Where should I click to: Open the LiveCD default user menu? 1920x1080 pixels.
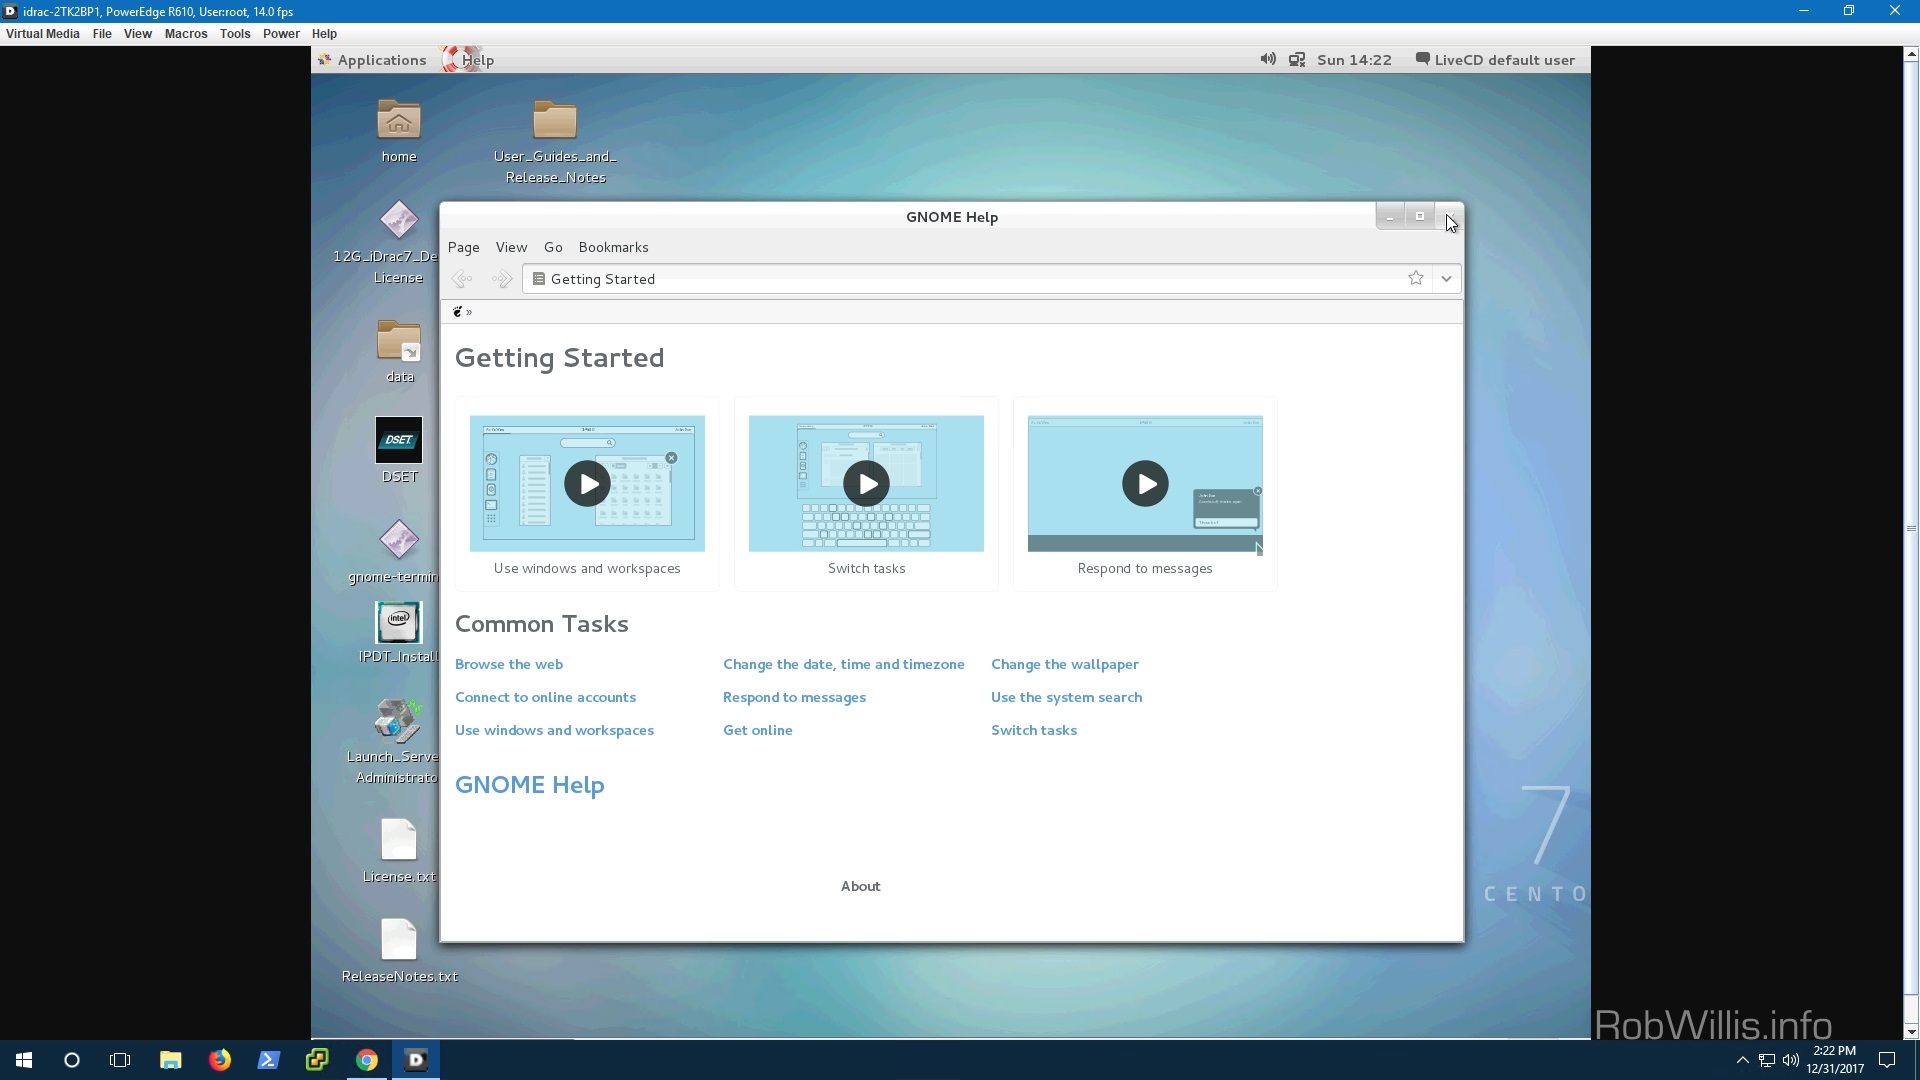click(x=1495, y=60)
